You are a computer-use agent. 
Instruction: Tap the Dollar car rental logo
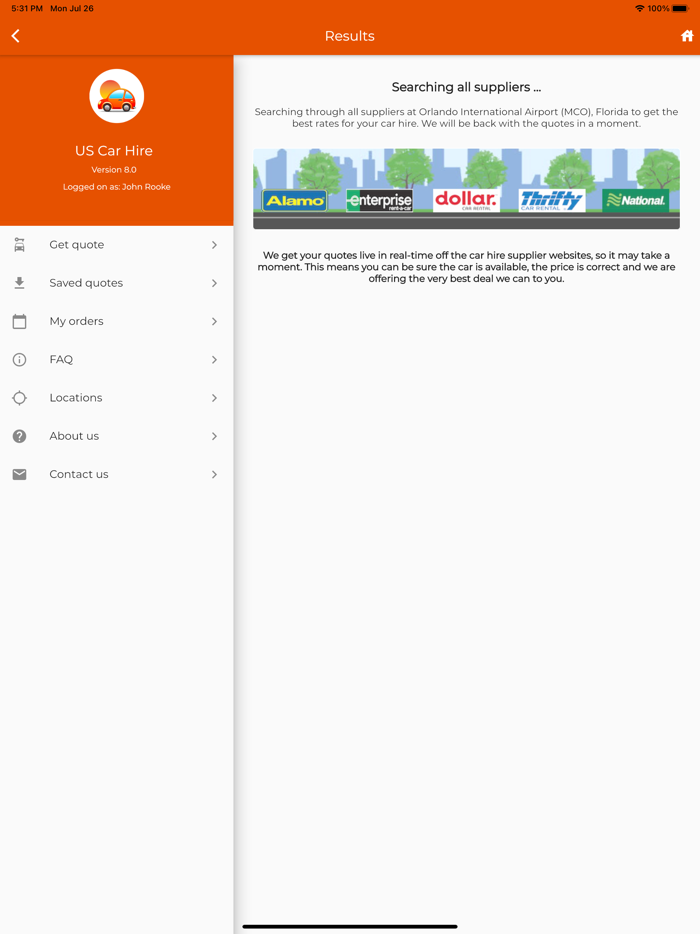coord(466,200)
